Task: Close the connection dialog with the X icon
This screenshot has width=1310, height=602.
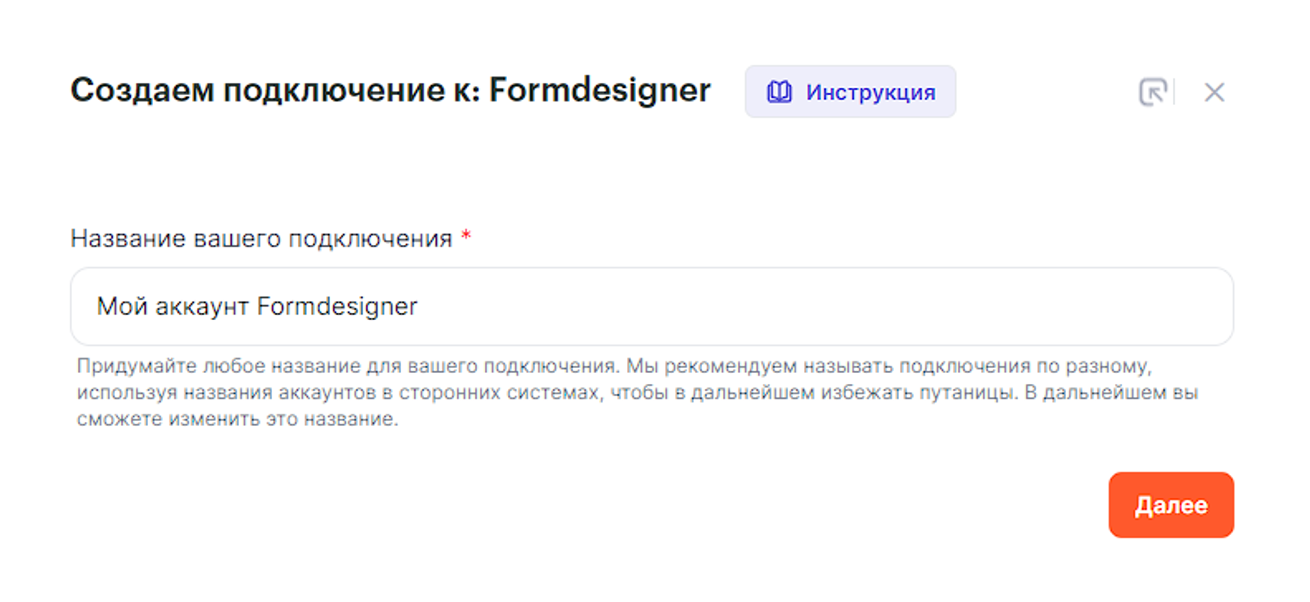Action: (1214, 93)
